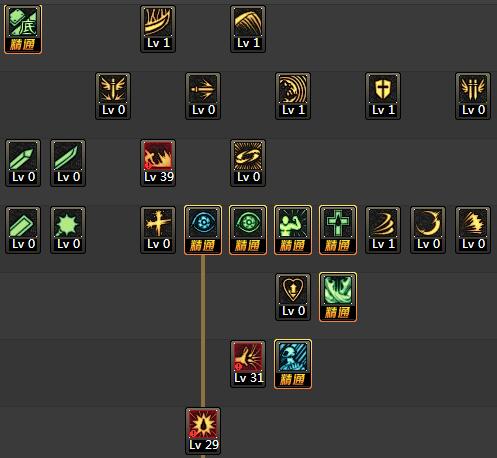Select the green spiky burst skill icon
The height and width of the screenshot is (458, 497).
[68, 230]
